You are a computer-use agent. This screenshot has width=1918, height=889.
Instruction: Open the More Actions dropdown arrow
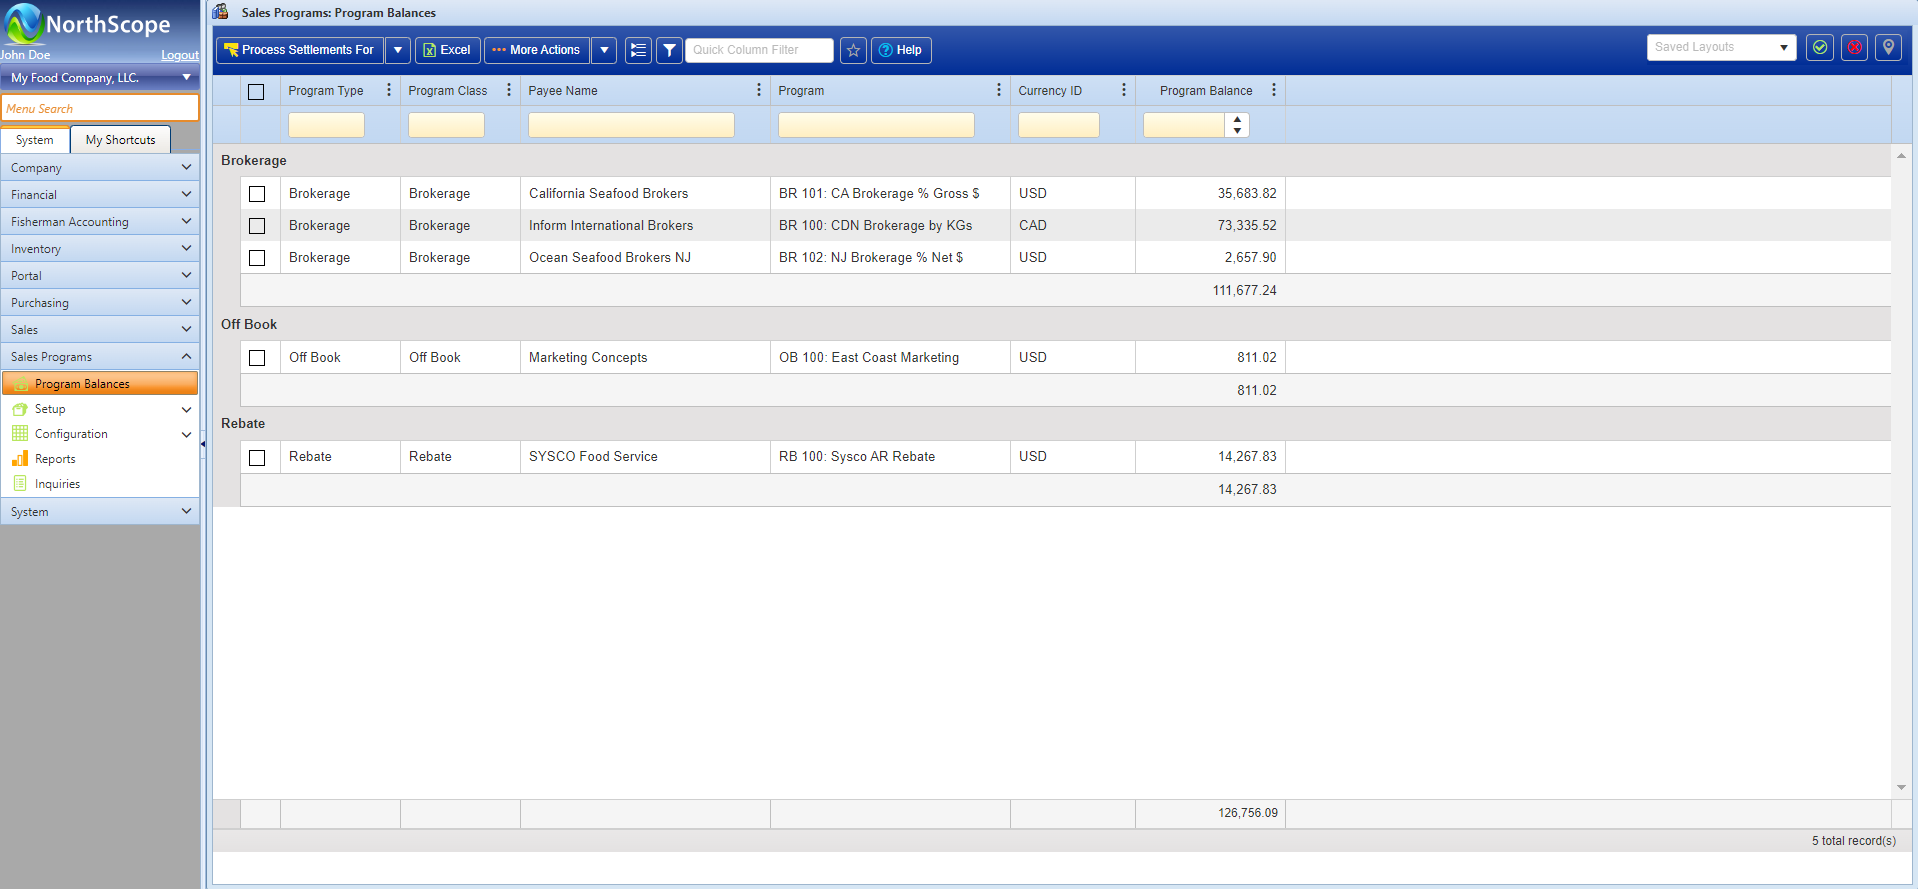604,50
